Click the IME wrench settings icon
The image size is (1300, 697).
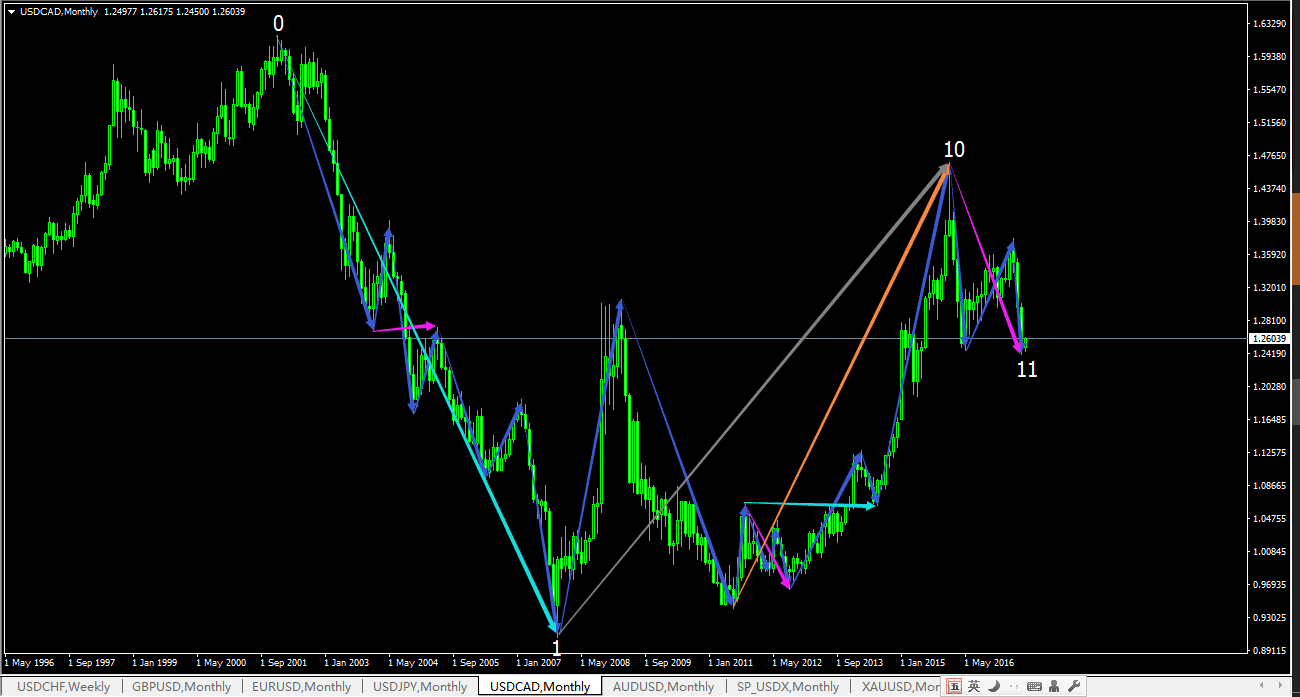[1074, 686]
